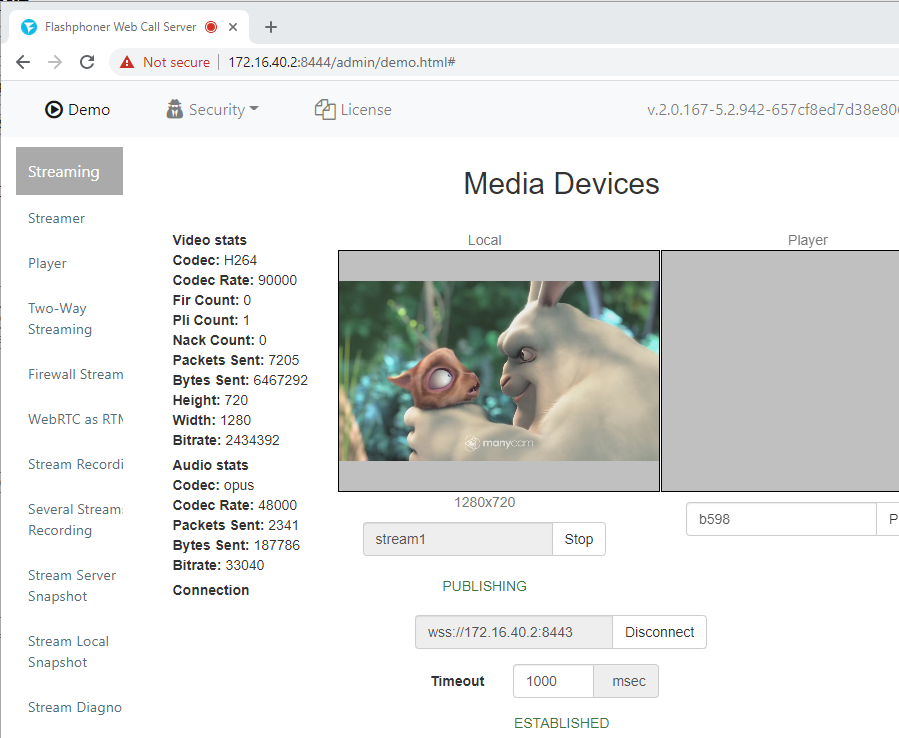Click the audio Bitrate 33040 line

click(x=218, y=565)
